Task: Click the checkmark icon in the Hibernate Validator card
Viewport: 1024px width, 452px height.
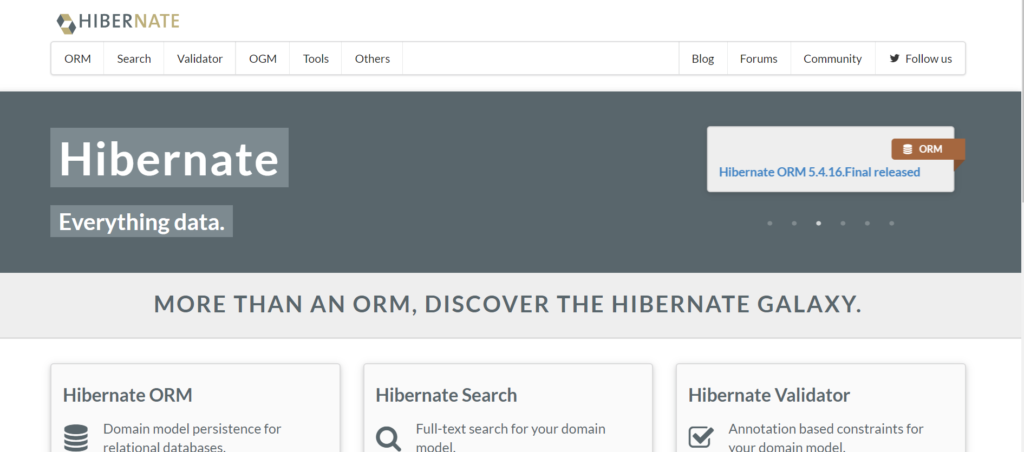Action: pyautogui.click(x=701, y=437)
